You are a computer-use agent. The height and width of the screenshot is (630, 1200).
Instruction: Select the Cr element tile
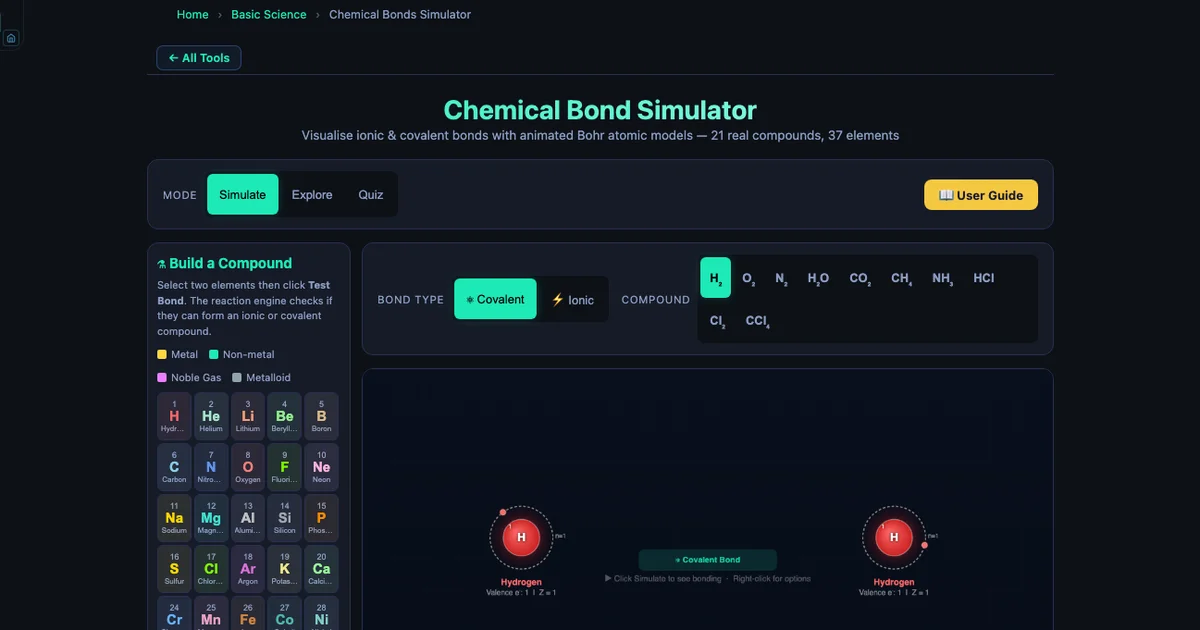point(174,614)
